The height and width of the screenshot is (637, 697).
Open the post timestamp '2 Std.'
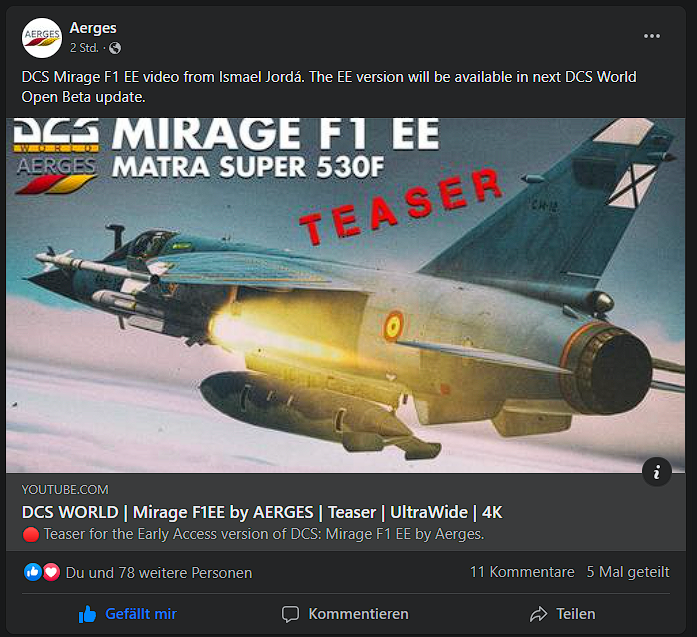(x=84, y=48)
